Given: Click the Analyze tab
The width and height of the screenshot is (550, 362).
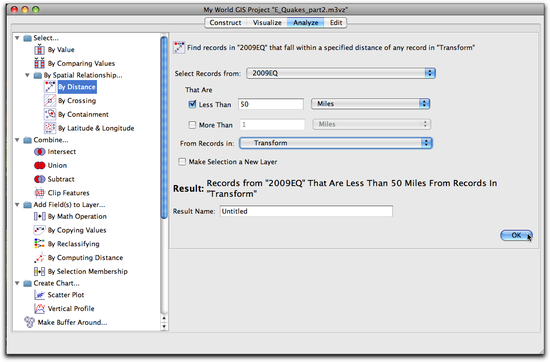Looking at the screenshot, I should [306, 23].
